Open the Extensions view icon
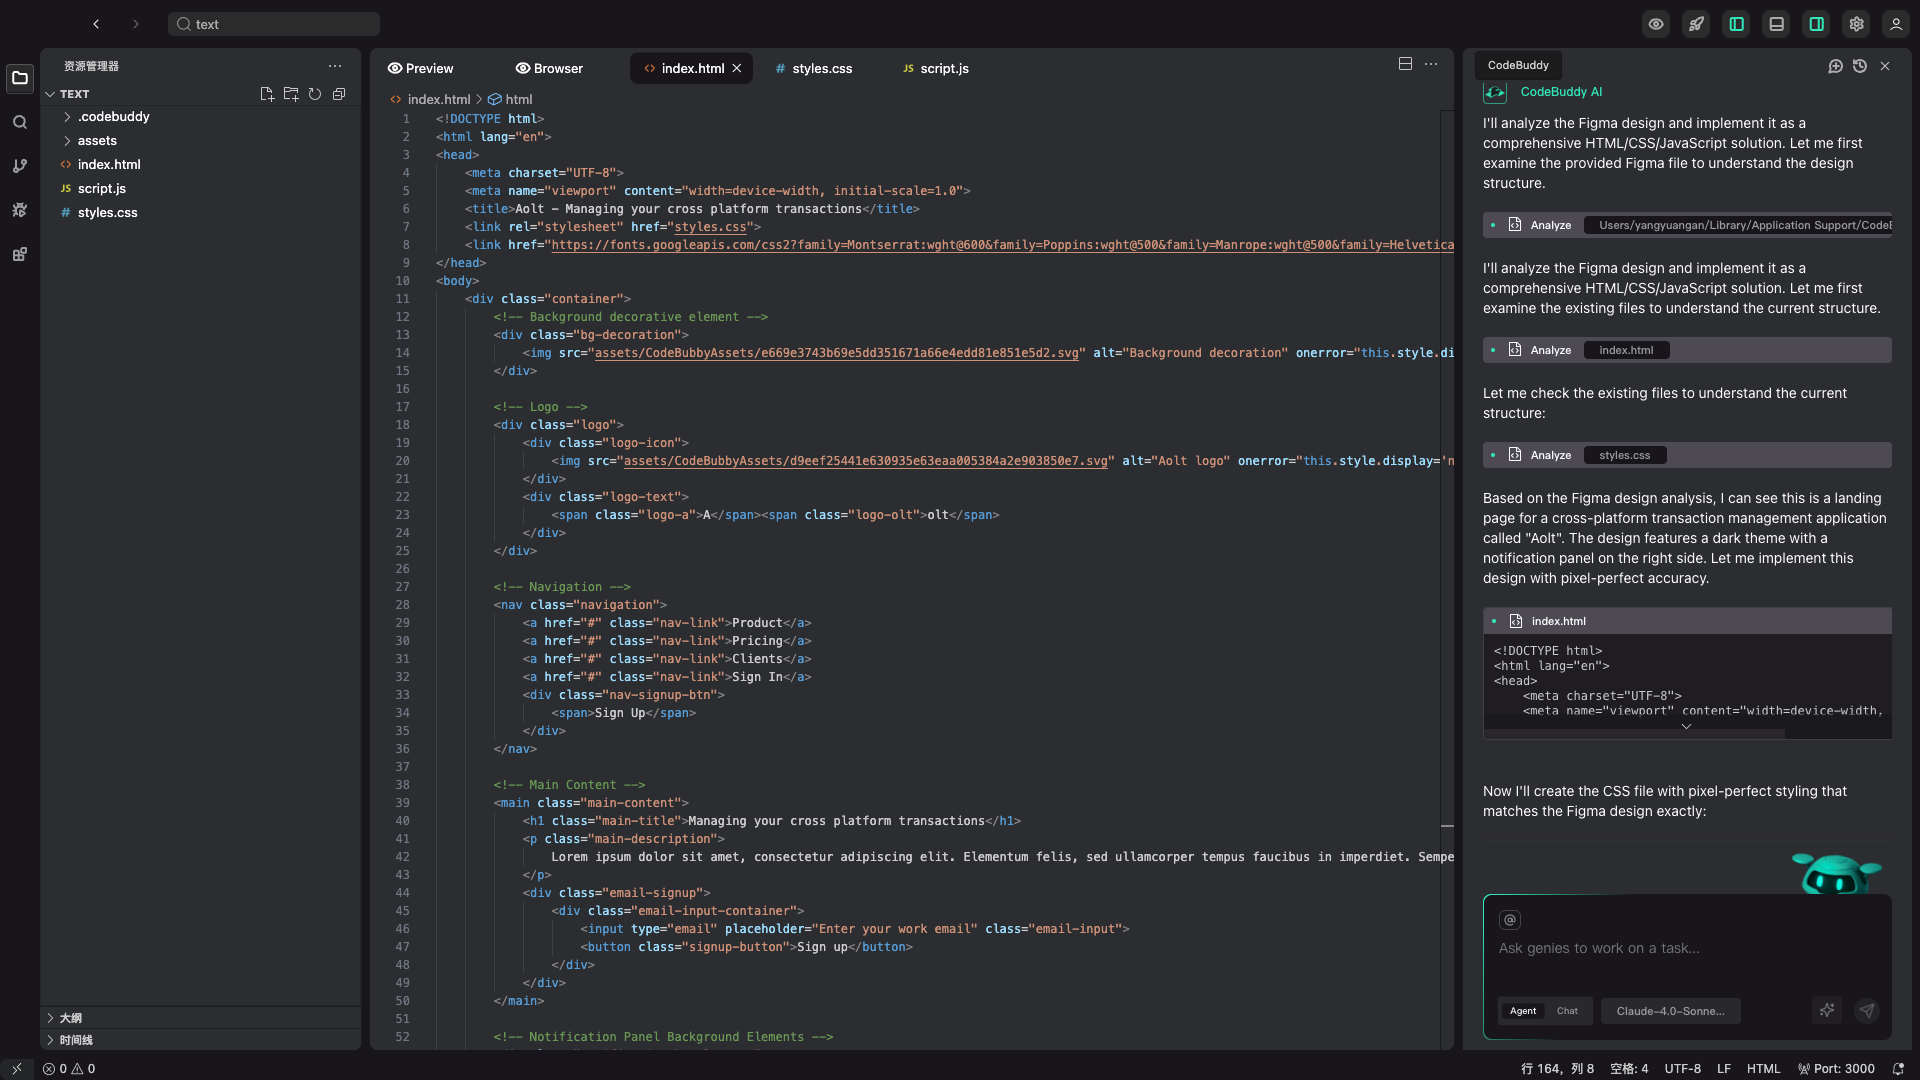This screenshot has height=1080, width=1920. point(20,254)
